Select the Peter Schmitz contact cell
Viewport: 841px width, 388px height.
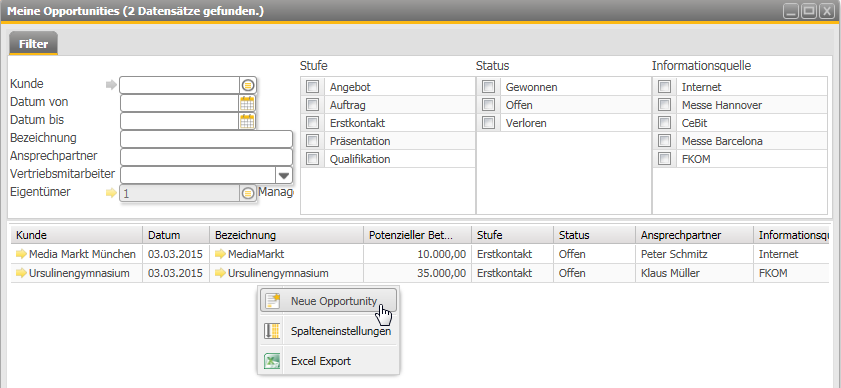point(694,254)
